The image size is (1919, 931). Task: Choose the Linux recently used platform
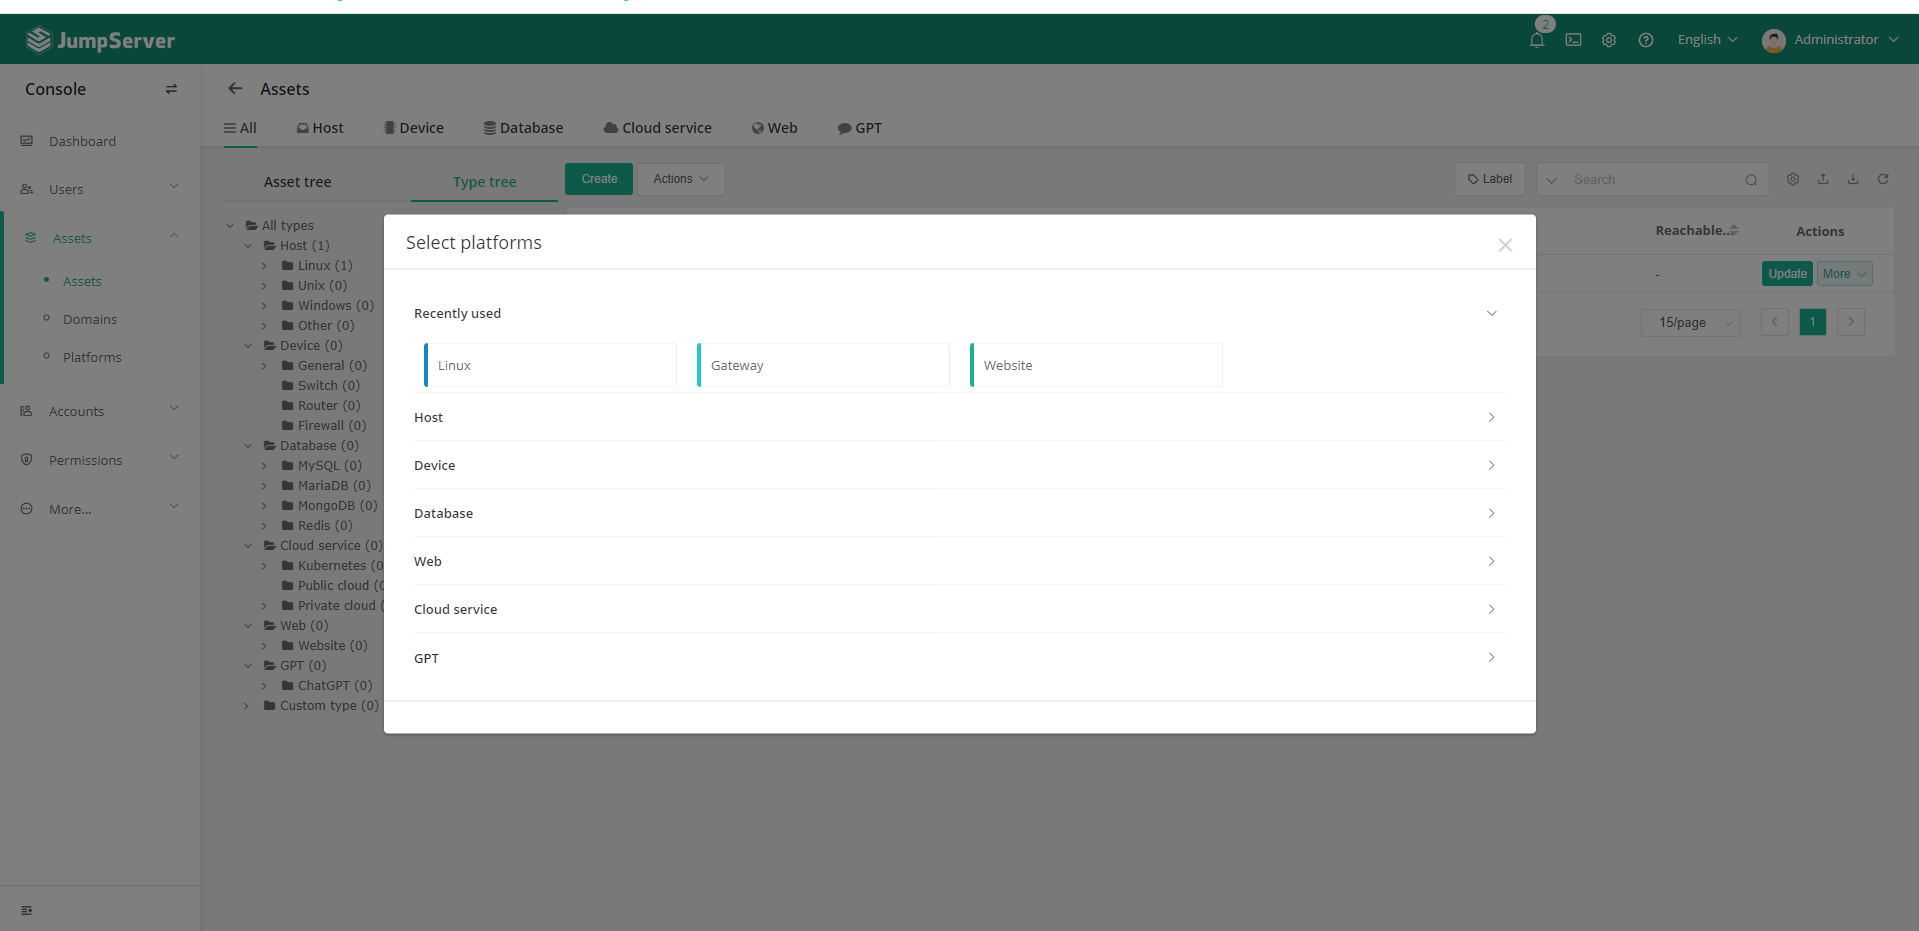550,365
